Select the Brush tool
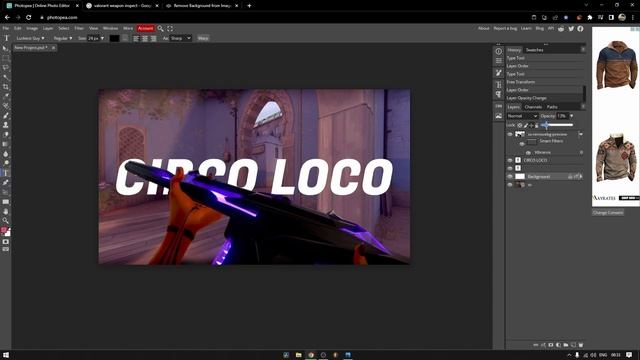This screenshot has width=640, height=360. click(5, 116)
